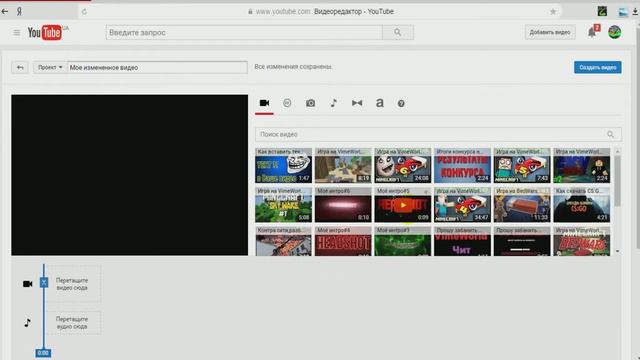Select the Мое интро#6 0:10 thumbnail

[343, 205]
